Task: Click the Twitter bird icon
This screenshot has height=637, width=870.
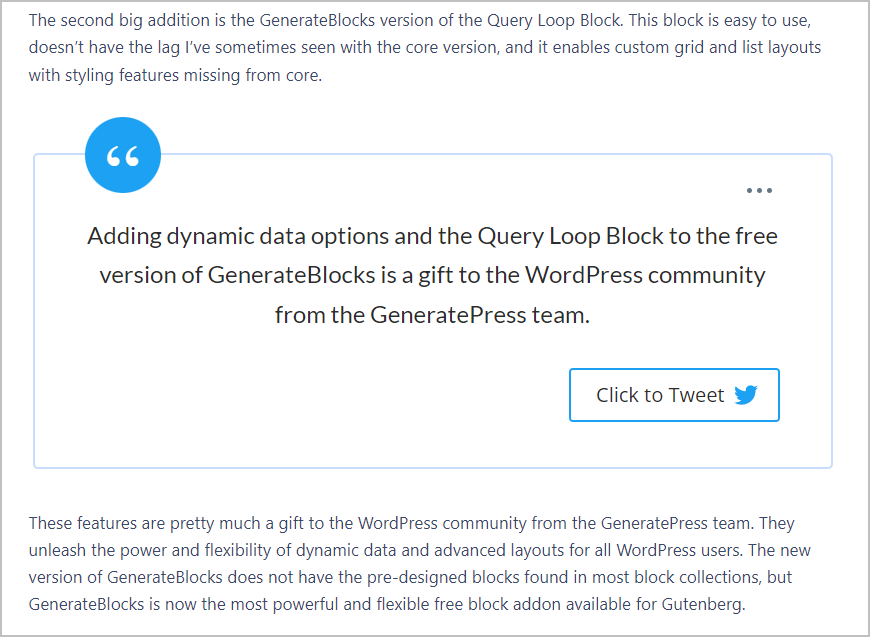Action: click(746, 395)
